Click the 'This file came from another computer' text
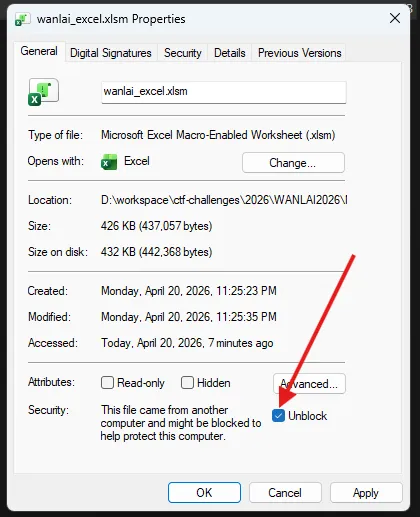This screenshot has width=420, height=517. tap(181, 423)
